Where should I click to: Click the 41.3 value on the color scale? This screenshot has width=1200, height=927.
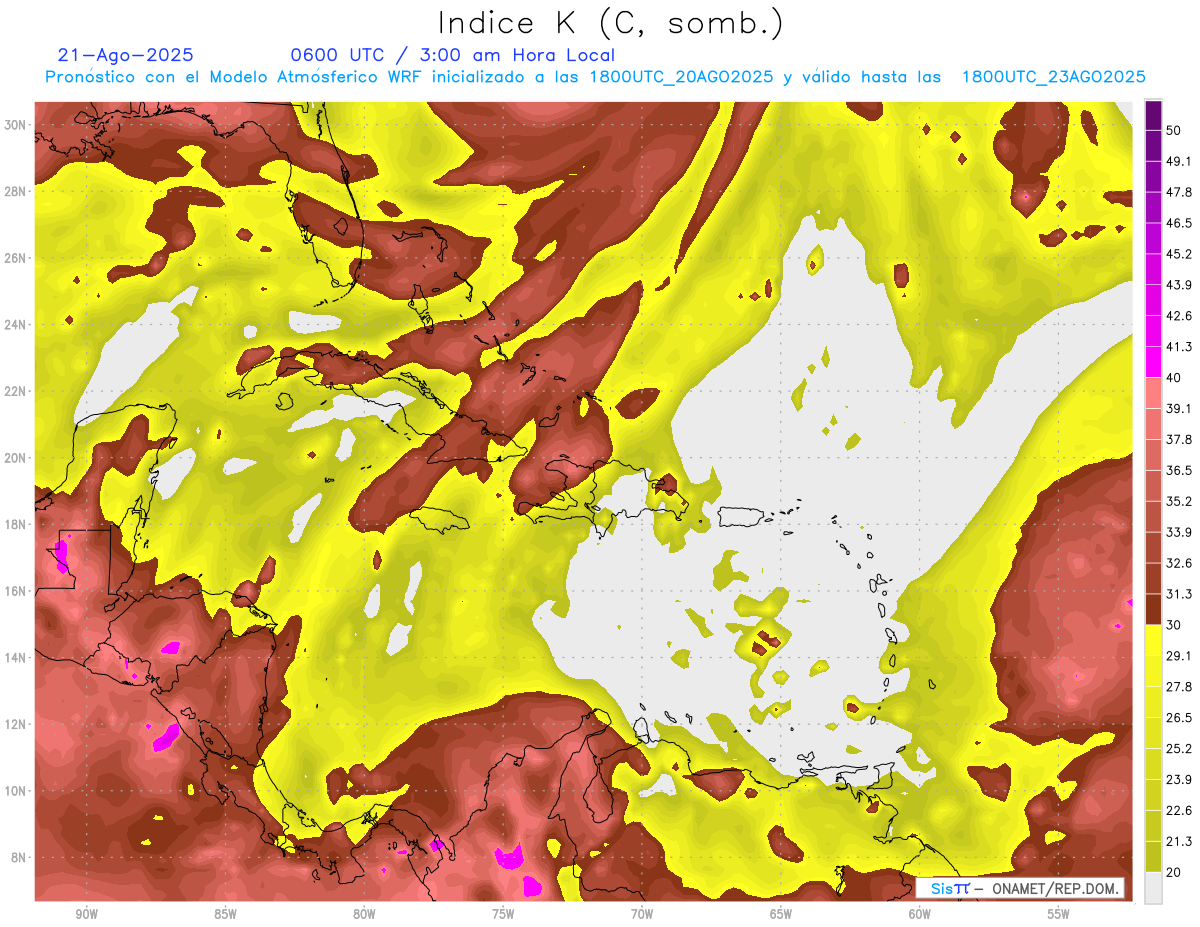1178,347
